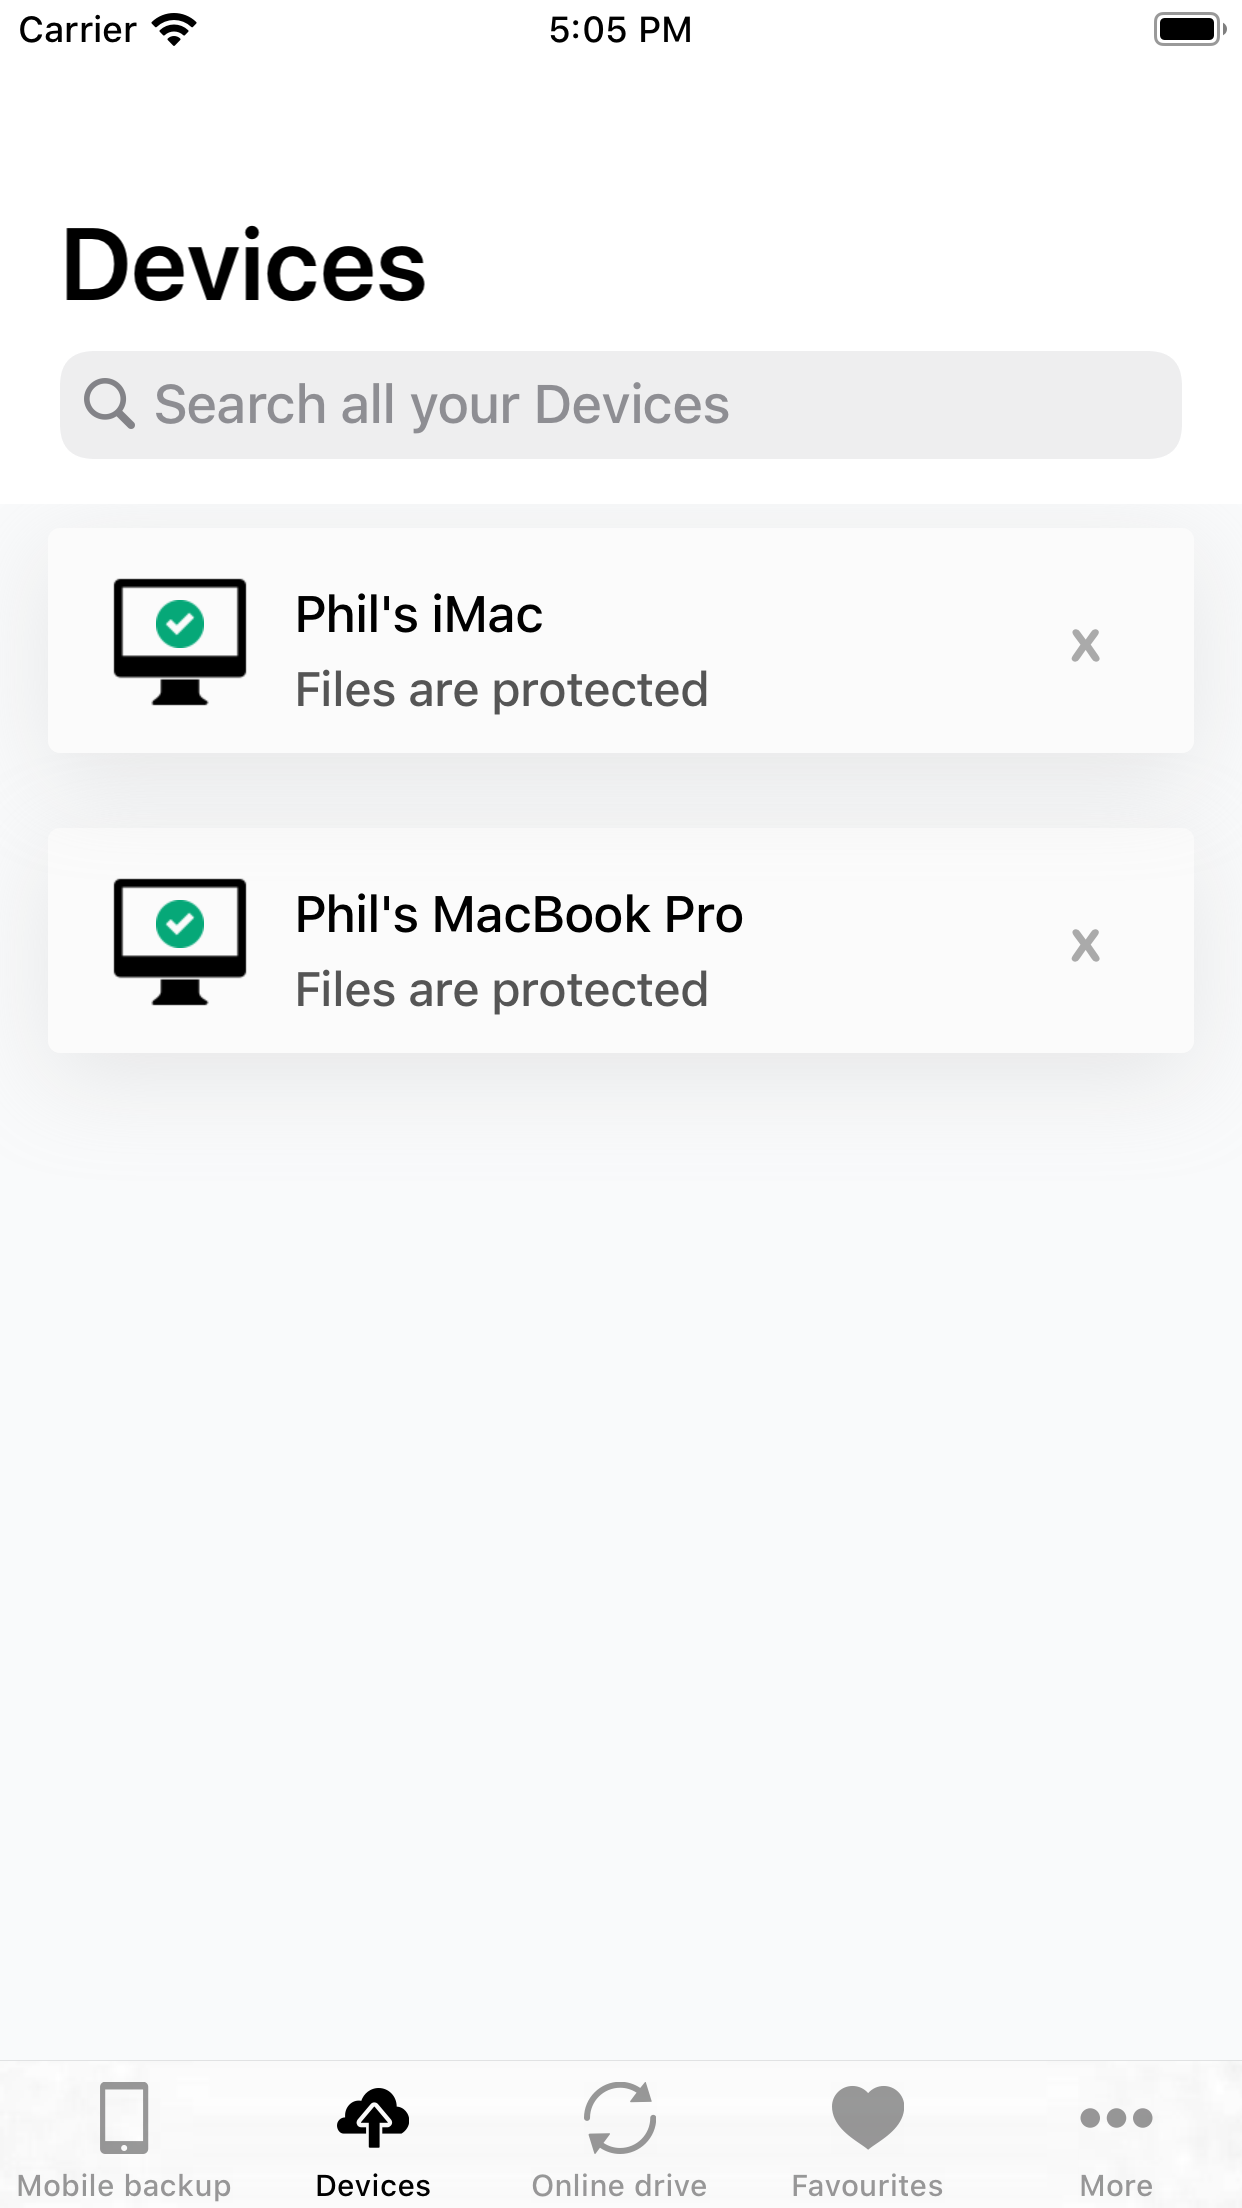
Task: Tap the monitor icon for Phil's iMac
Action: 180,640
